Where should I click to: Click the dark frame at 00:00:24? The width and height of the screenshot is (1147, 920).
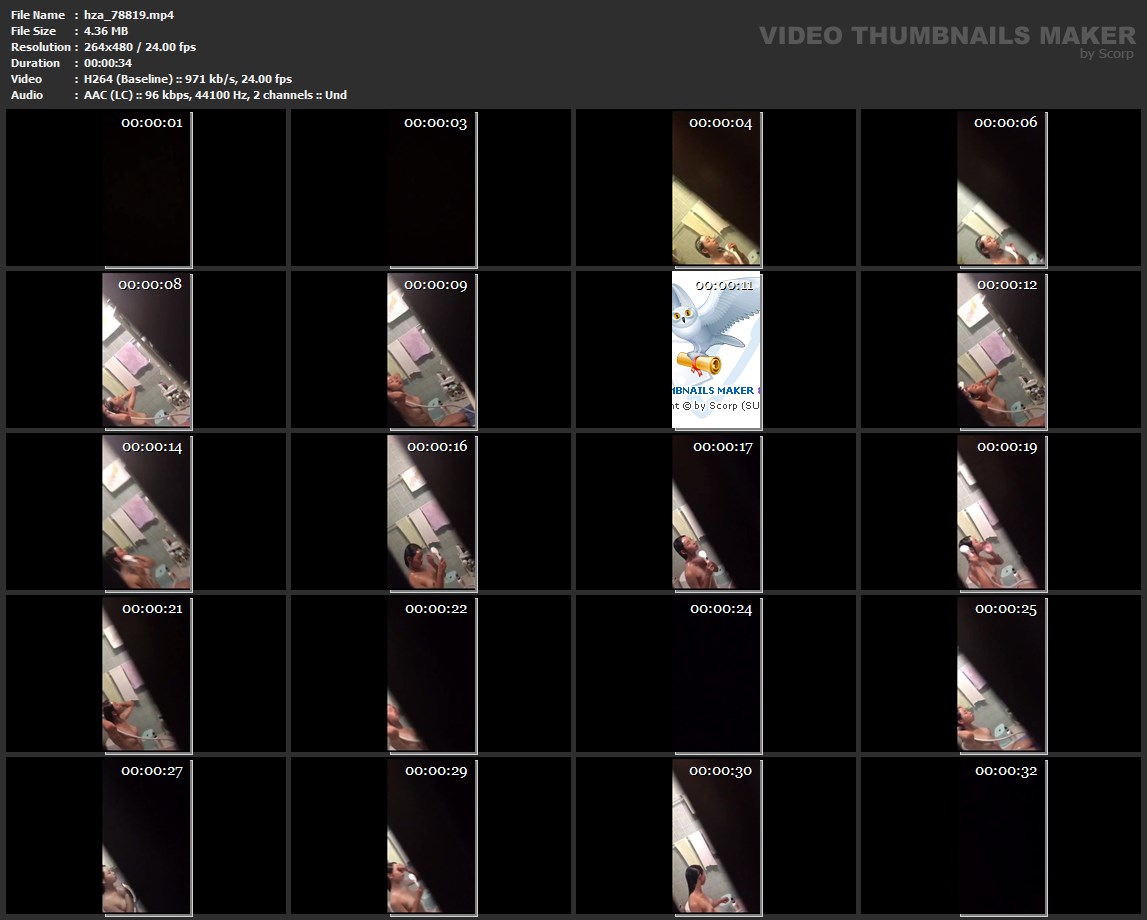[x=716, y=675]
